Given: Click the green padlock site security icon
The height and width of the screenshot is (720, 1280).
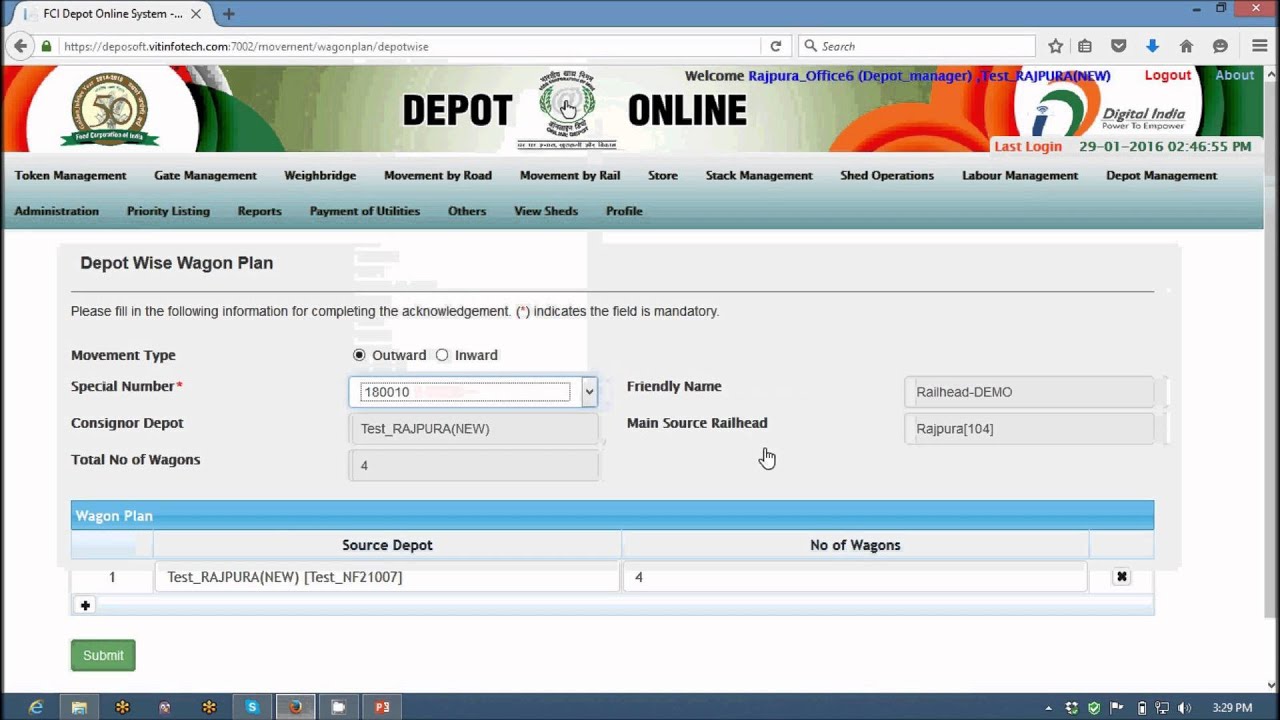Looking at the screenshot, I should click(x=46, y=46).
